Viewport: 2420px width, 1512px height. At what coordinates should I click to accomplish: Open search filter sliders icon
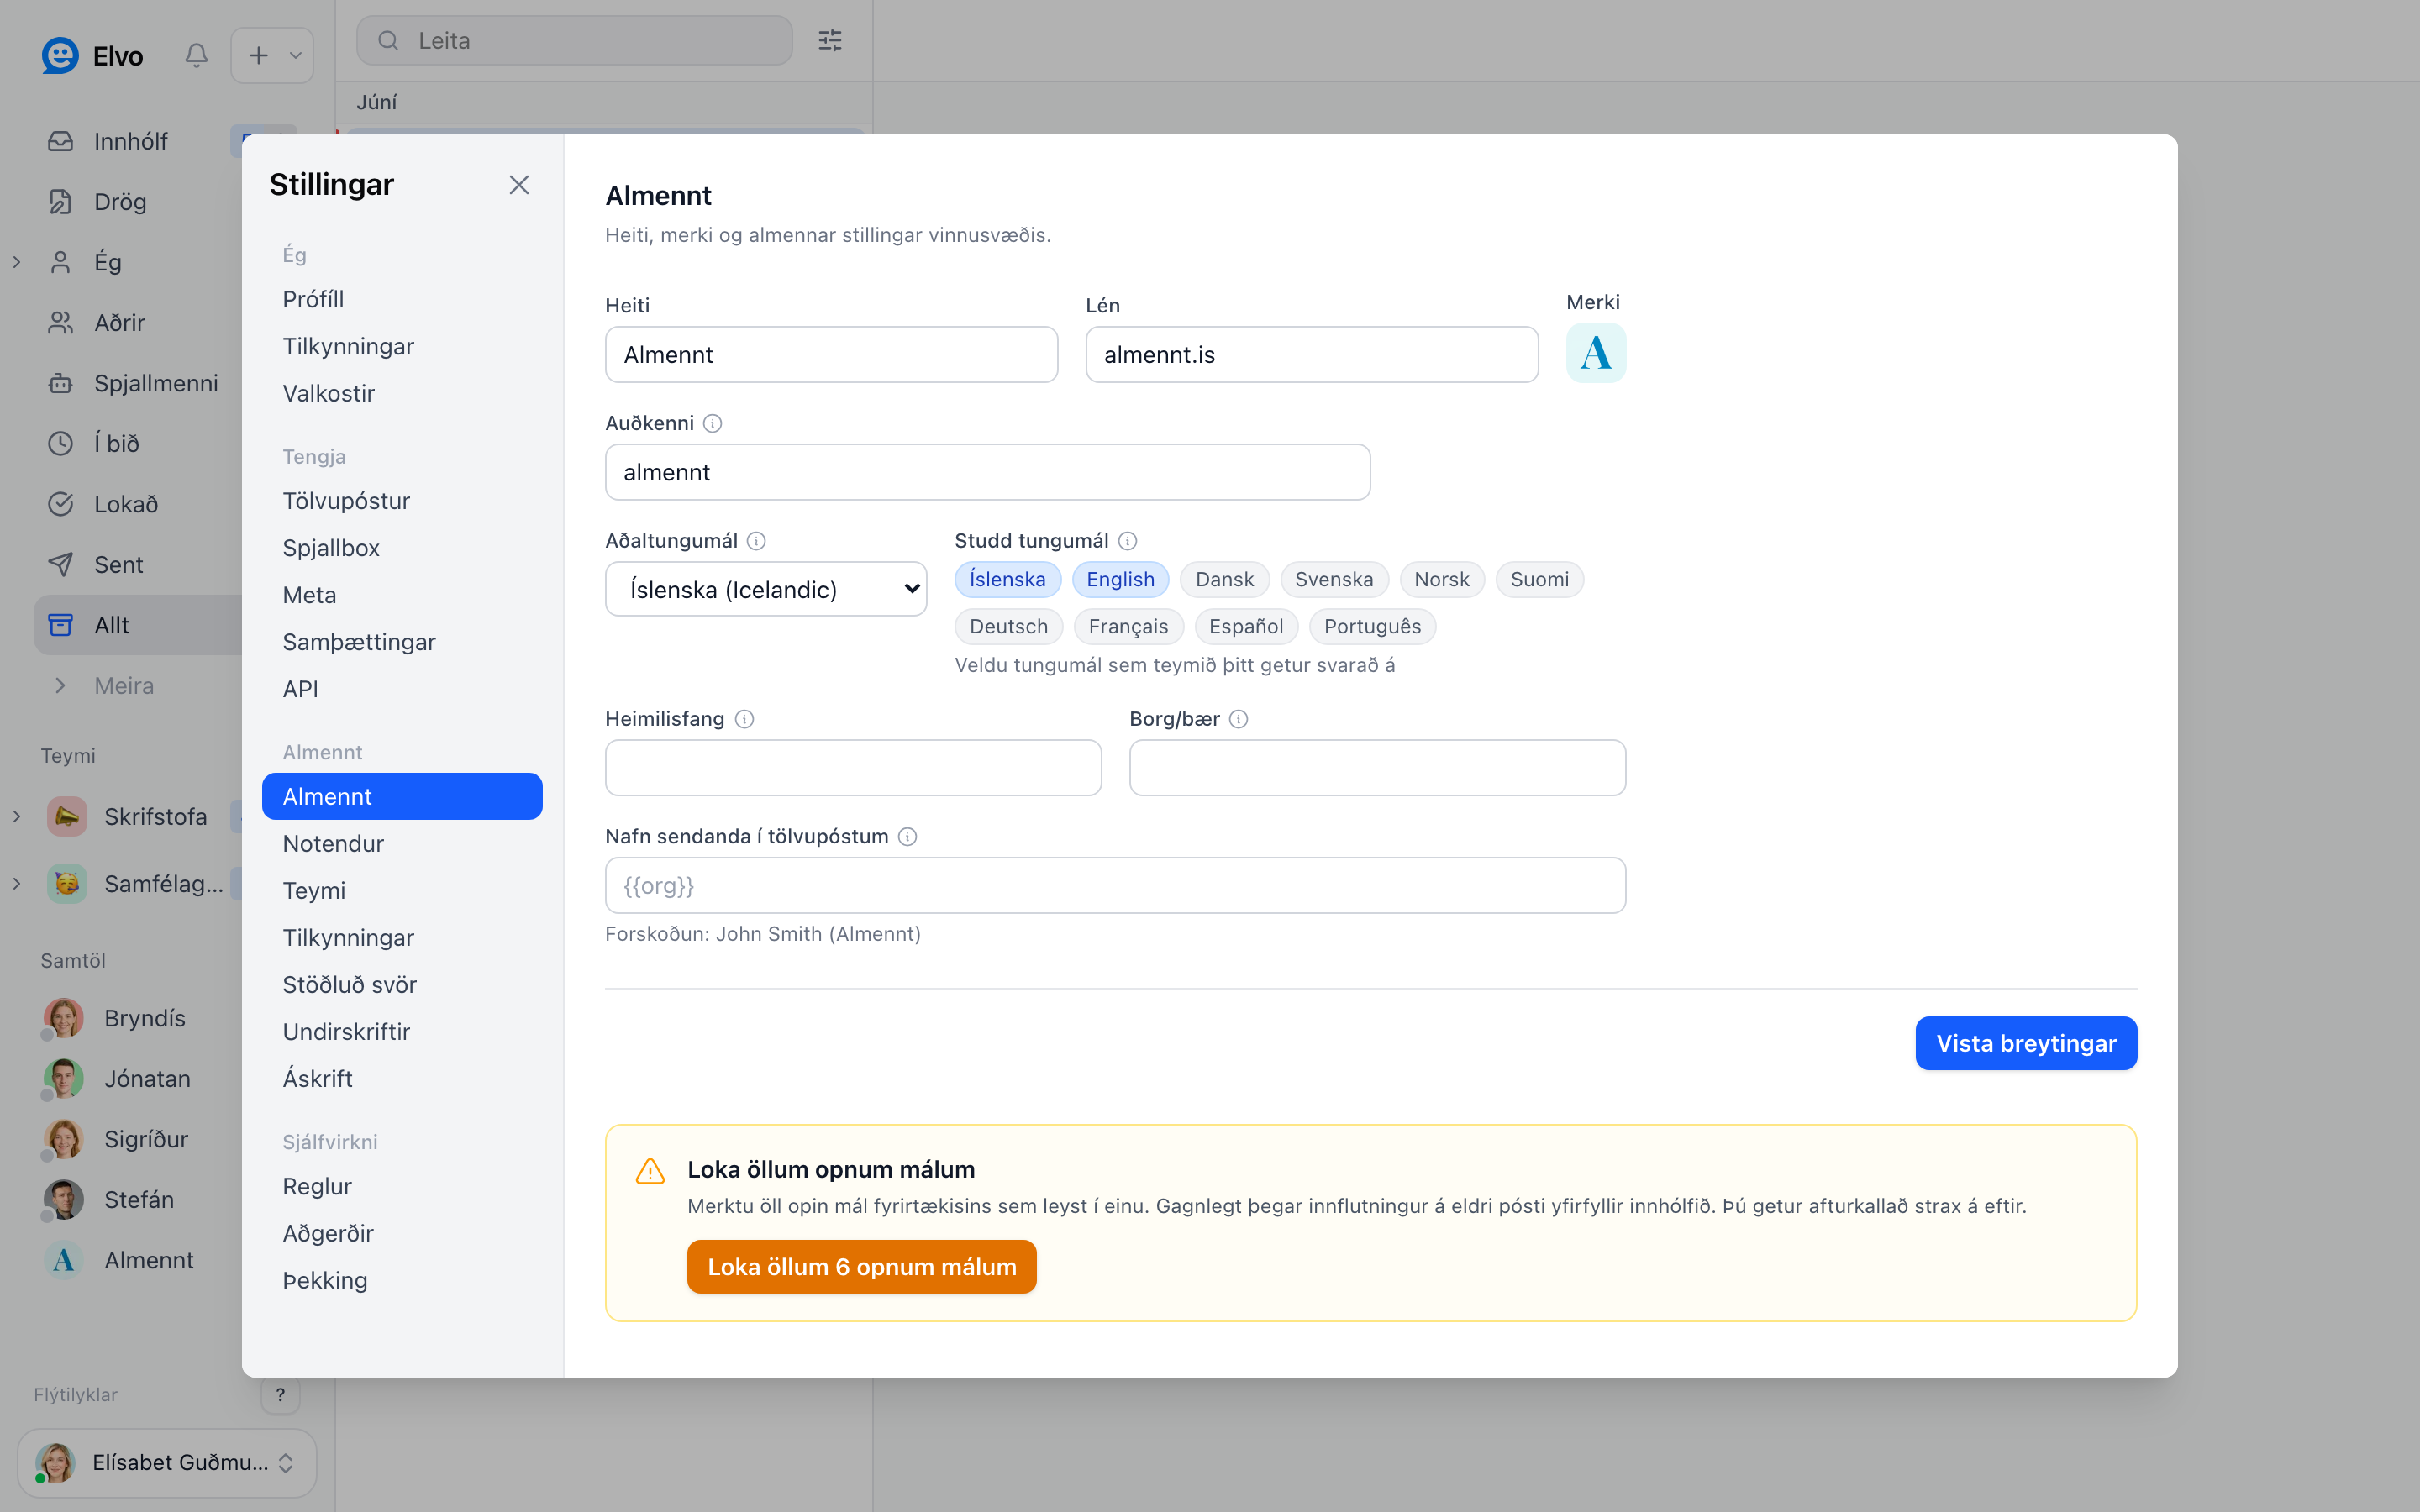pos(830,40)
